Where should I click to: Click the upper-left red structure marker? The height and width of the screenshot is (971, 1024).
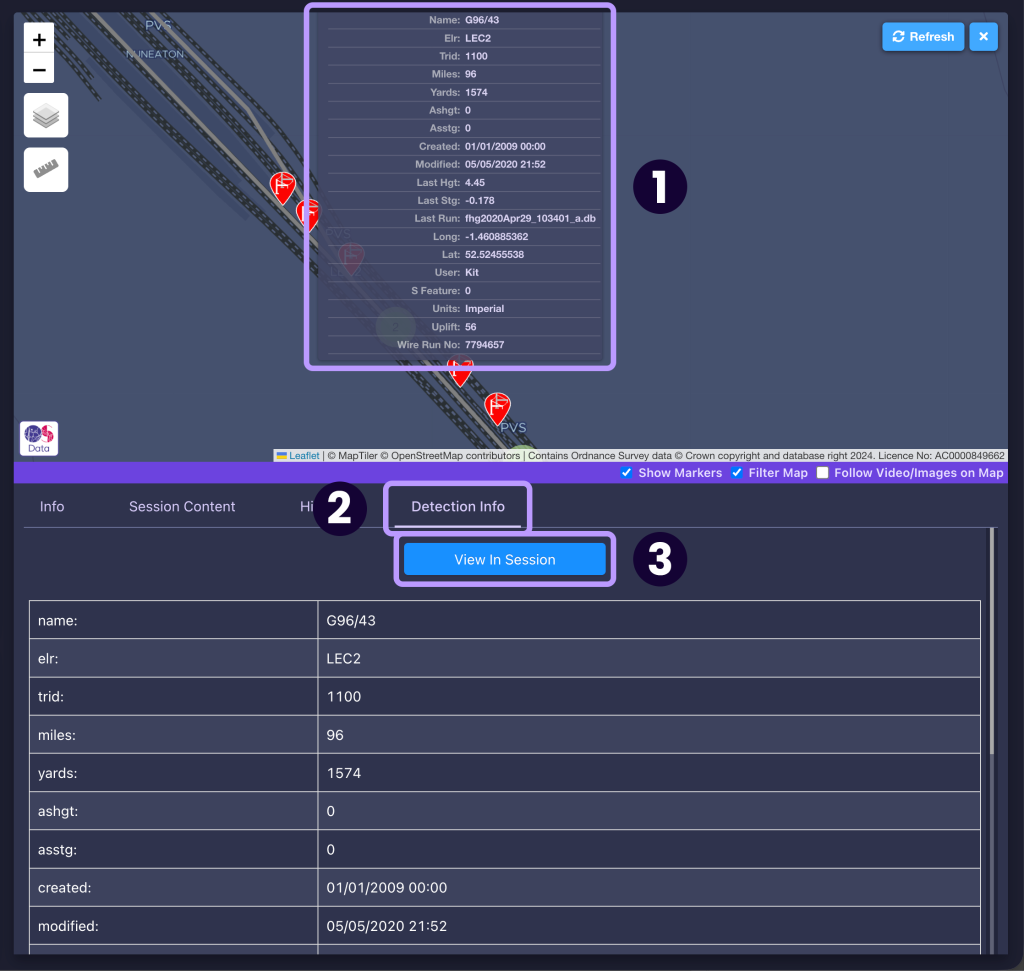coord(283,188)
